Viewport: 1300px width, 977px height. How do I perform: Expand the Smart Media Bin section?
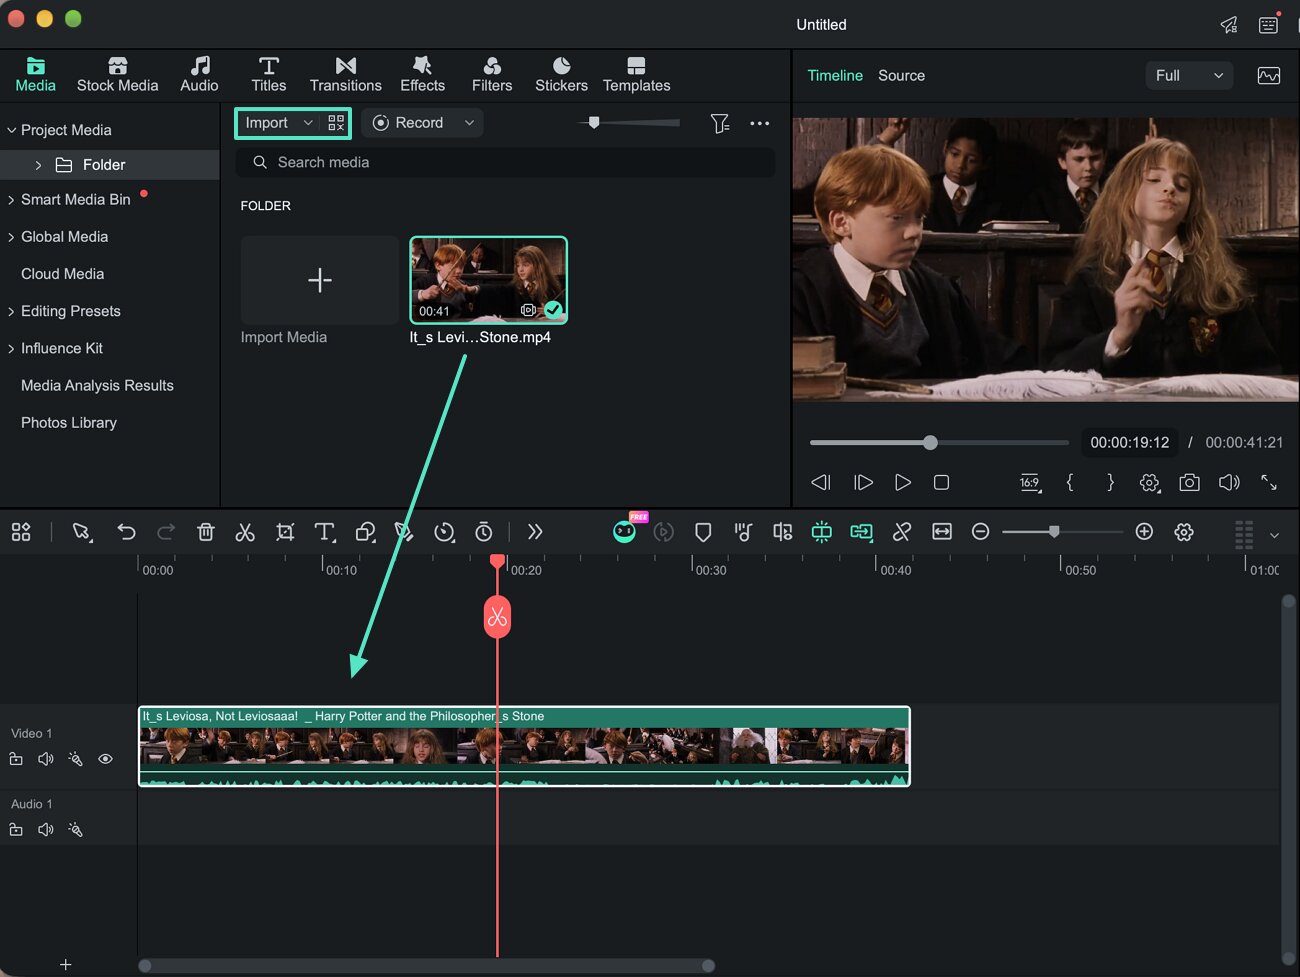[12, 200]
